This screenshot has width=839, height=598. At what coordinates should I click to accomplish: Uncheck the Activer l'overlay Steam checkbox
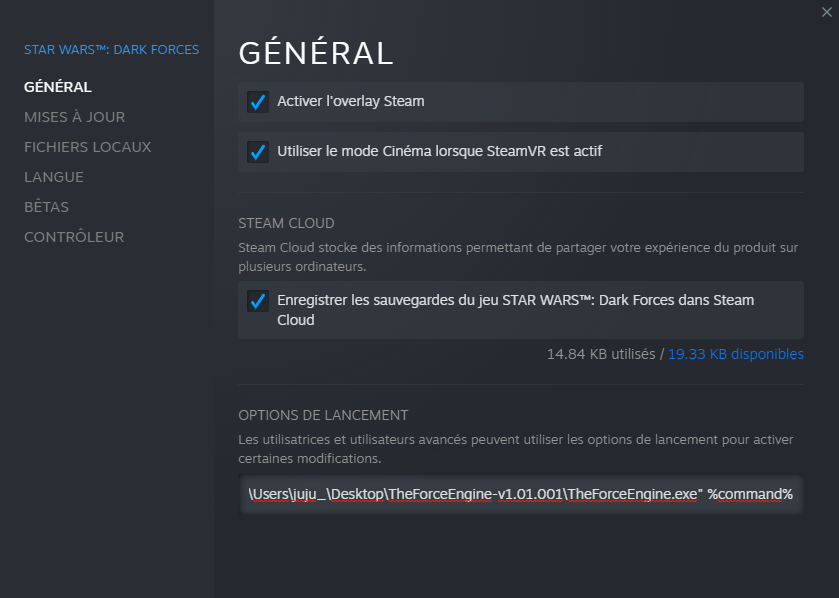coord(258,102)
